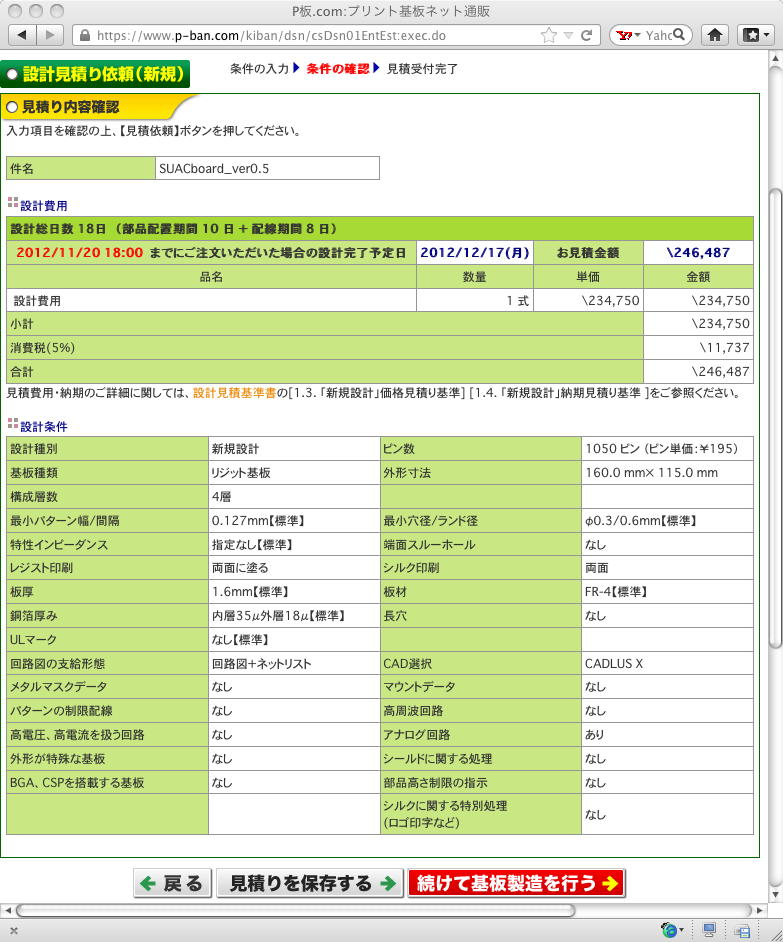Click the 設計見積り依頼(新規) header banner
This screenshot has height=942, width=783.
(x=95, y=74)
